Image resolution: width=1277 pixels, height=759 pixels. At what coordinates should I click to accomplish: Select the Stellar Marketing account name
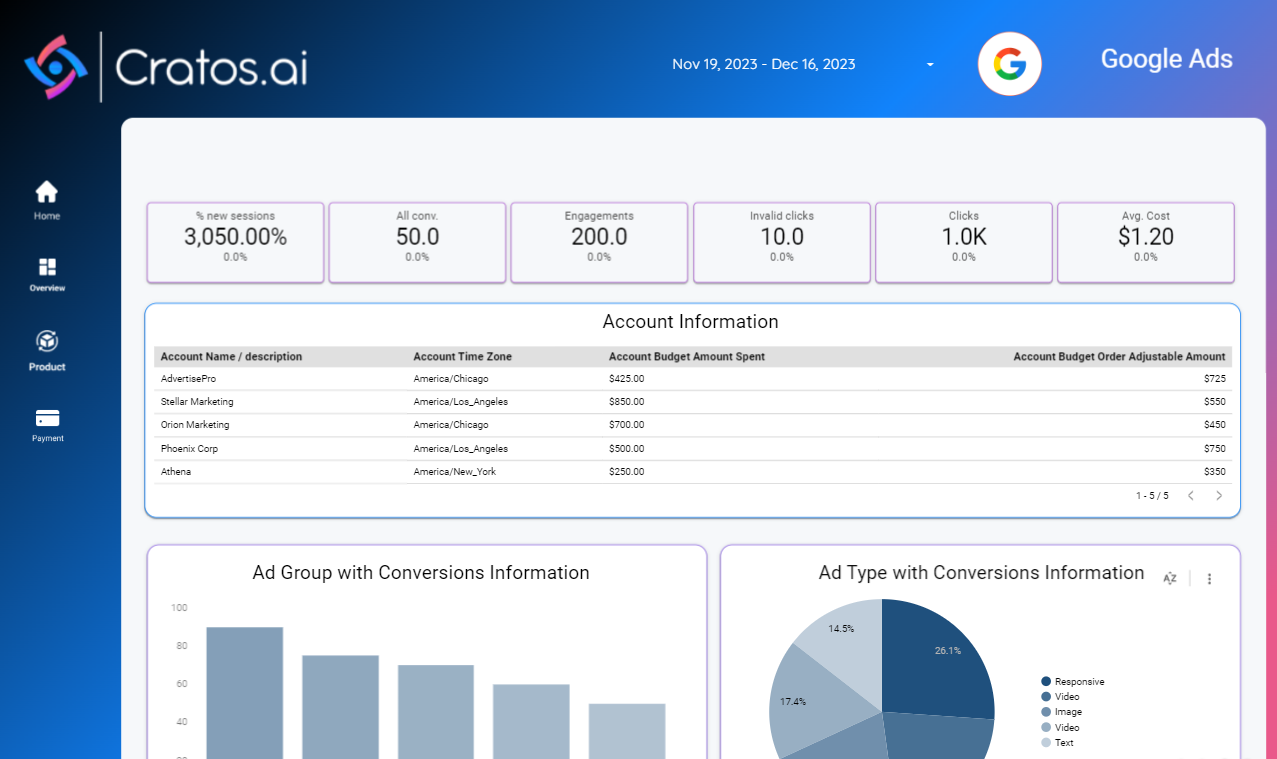[197, 402]
